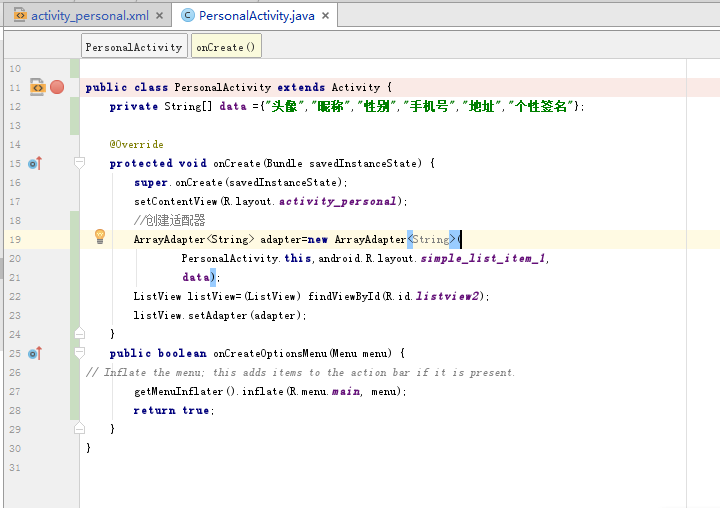
Task: Click listView.setAdapter(adapter) statement
Action: click(x=219, y=315)
